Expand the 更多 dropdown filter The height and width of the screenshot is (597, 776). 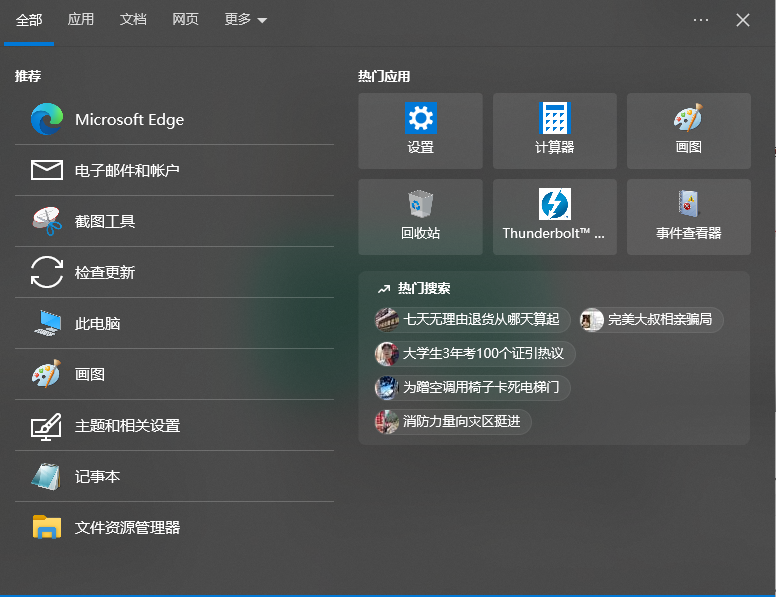(x=245, y=20)
